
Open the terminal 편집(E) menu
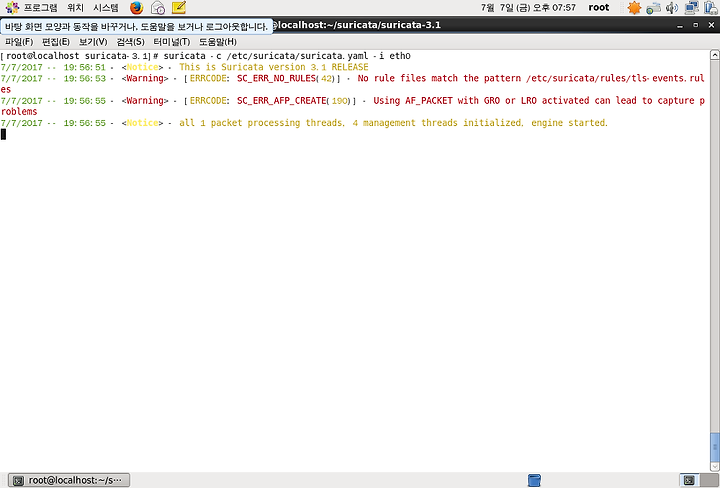[56, 42]
